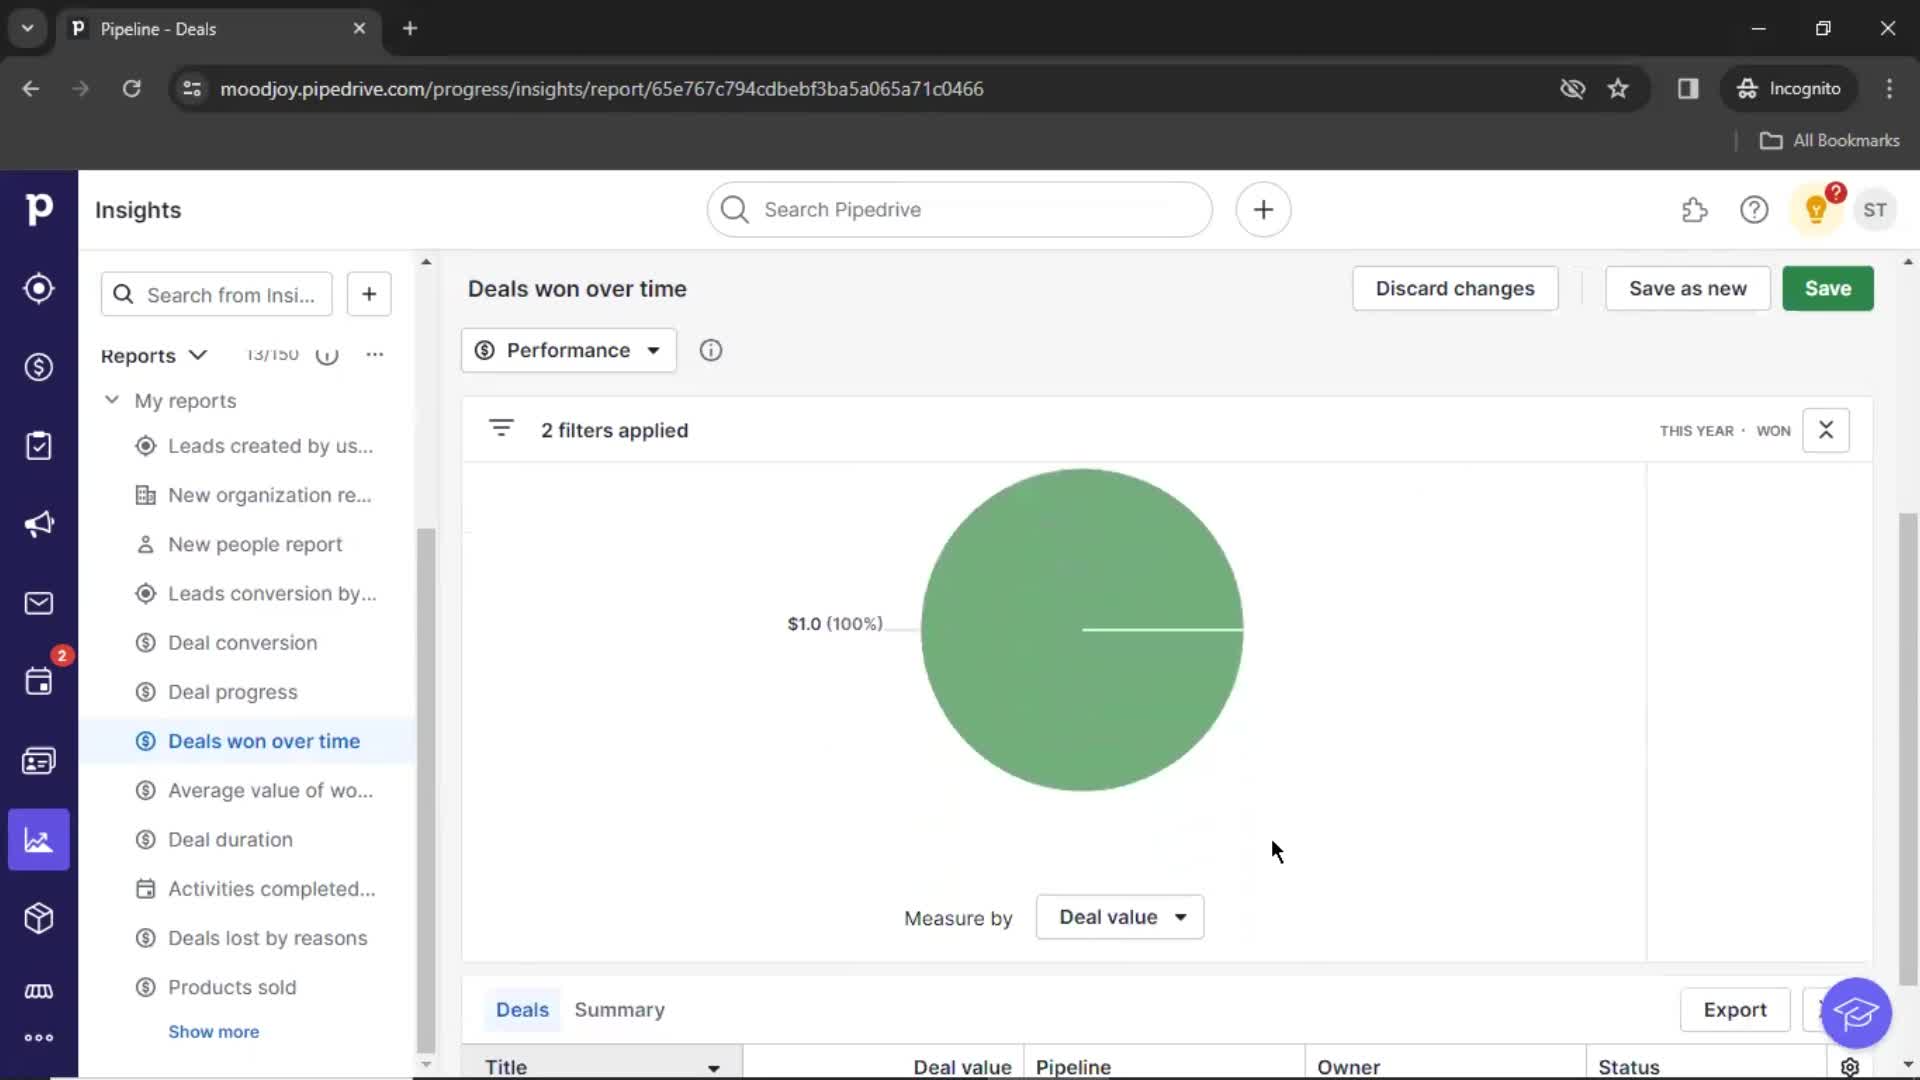The width and height of the screenshot is (1920, 1080).
Task: Click the Analytics chart icon in sidebar
Action: [38, 840]
